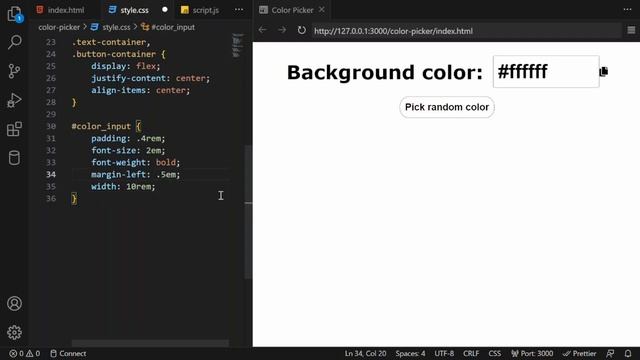Click the 'width: 10rem;' code line
The width and height of the screenshot is (640, 360).
pos(123,187)
